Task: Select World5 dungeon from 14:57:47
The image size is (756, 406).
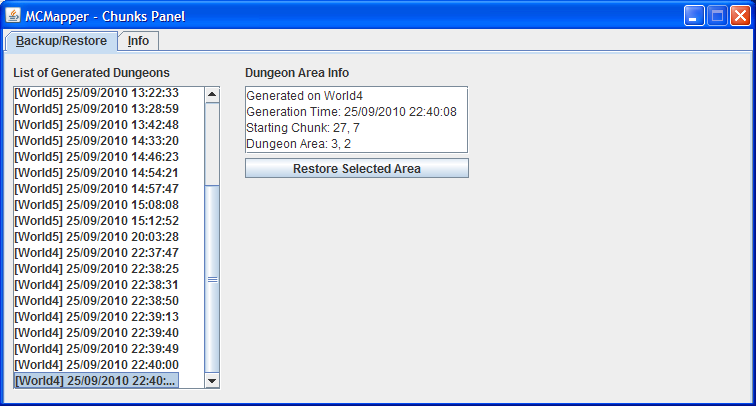Action: pos(97,189)
